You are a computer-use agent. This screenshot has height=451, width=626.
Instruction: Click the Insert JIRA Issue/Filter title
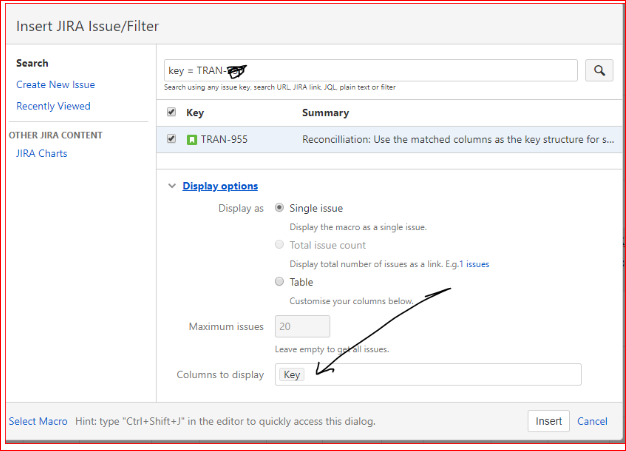click(x=87, y=26)
